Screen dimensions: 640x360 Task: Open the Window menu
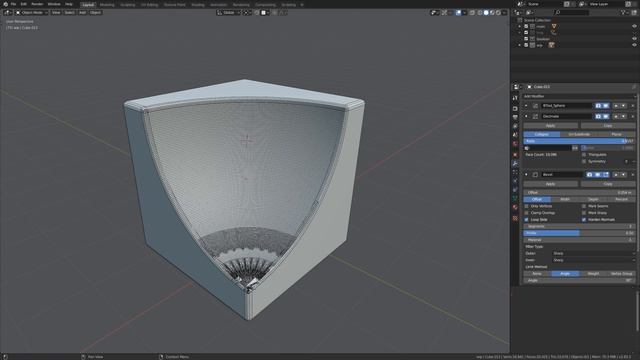[54, 4]
